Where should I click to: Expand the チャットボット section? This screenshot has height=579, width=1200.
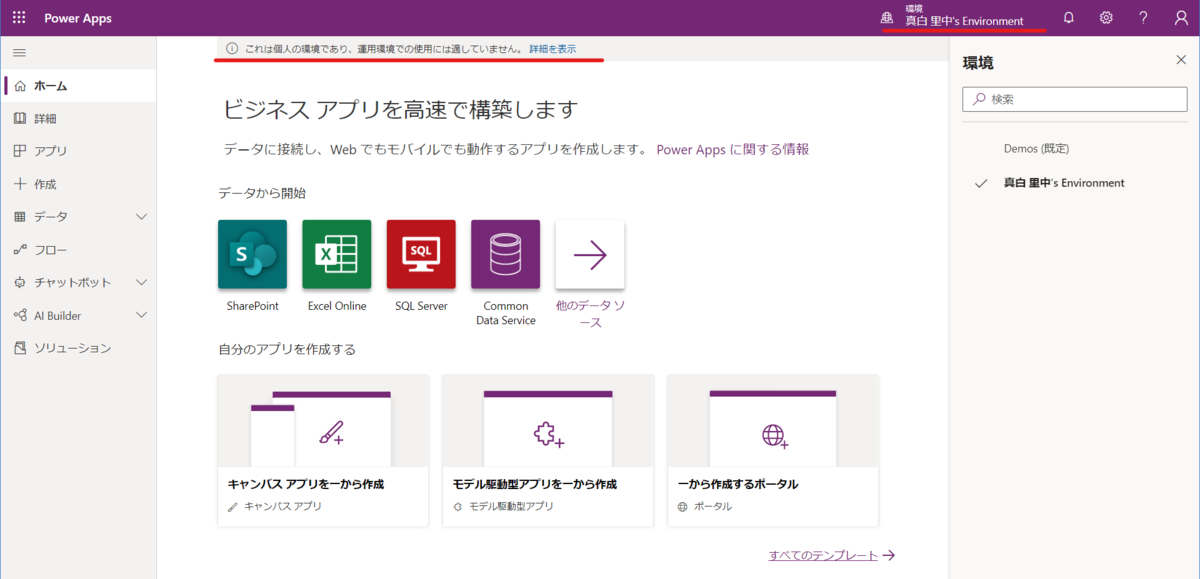click(140, 282)
